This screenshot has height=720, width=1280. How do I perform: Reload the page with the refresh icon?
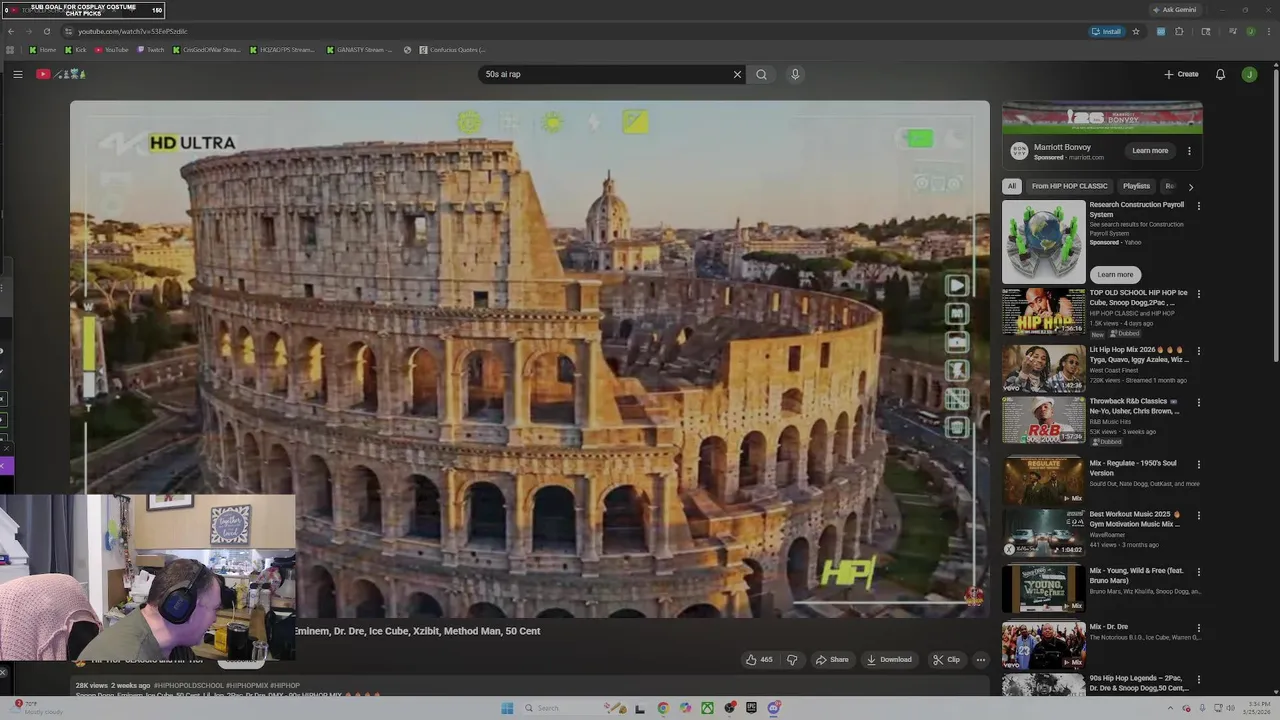46,31
